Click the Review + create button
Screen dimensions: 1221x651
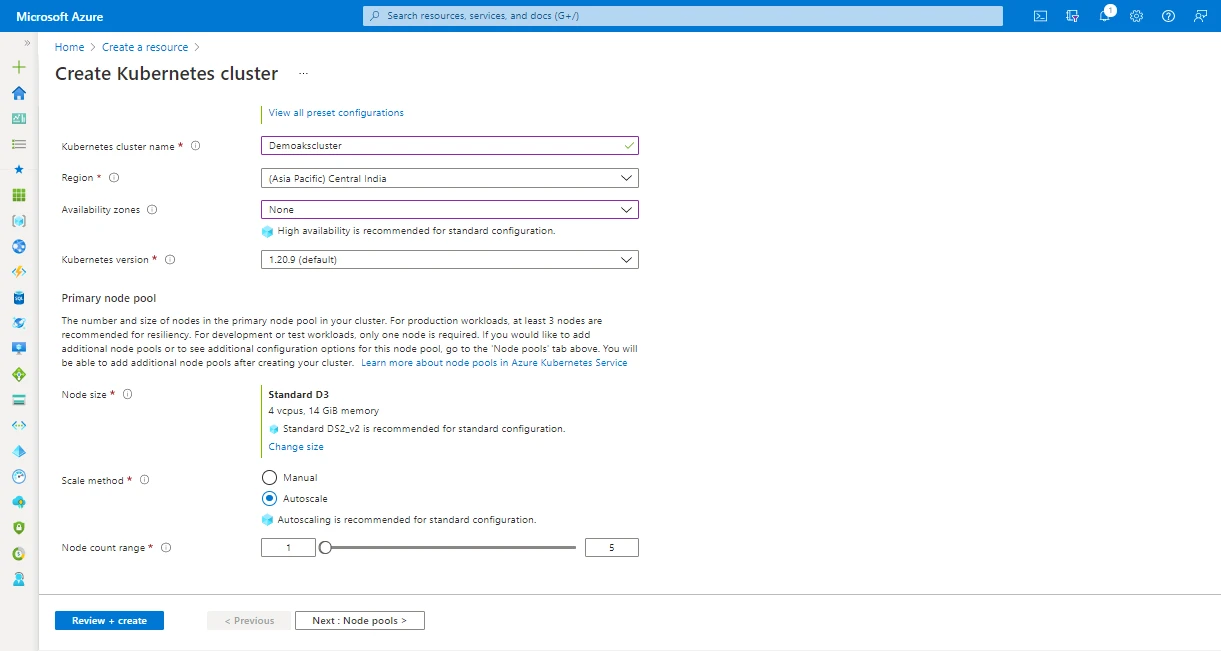(109, 620)
